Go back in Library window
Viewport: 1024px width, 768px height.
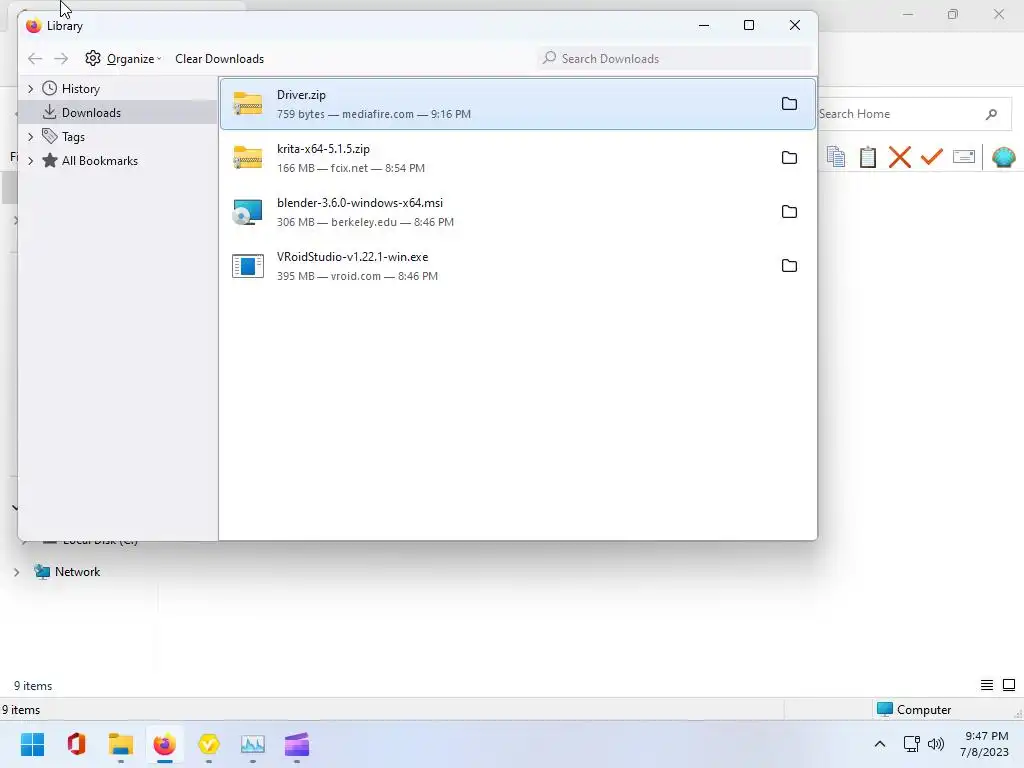coord(35,59)
